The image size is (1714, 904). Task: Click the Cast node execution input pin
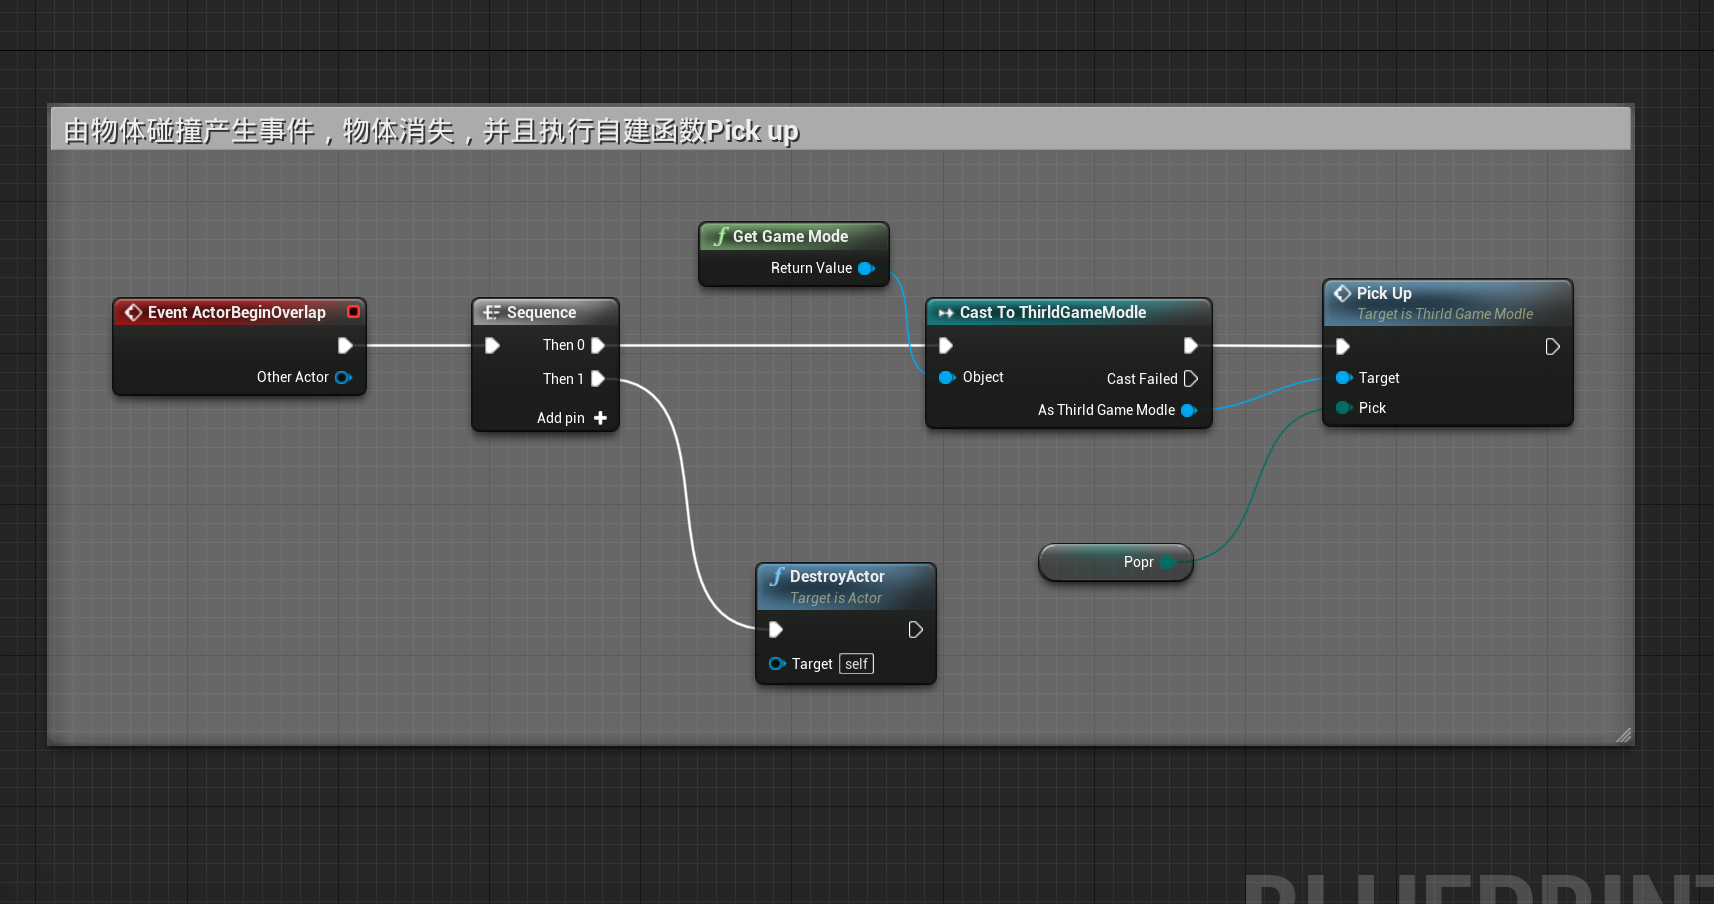pos(945,346)
